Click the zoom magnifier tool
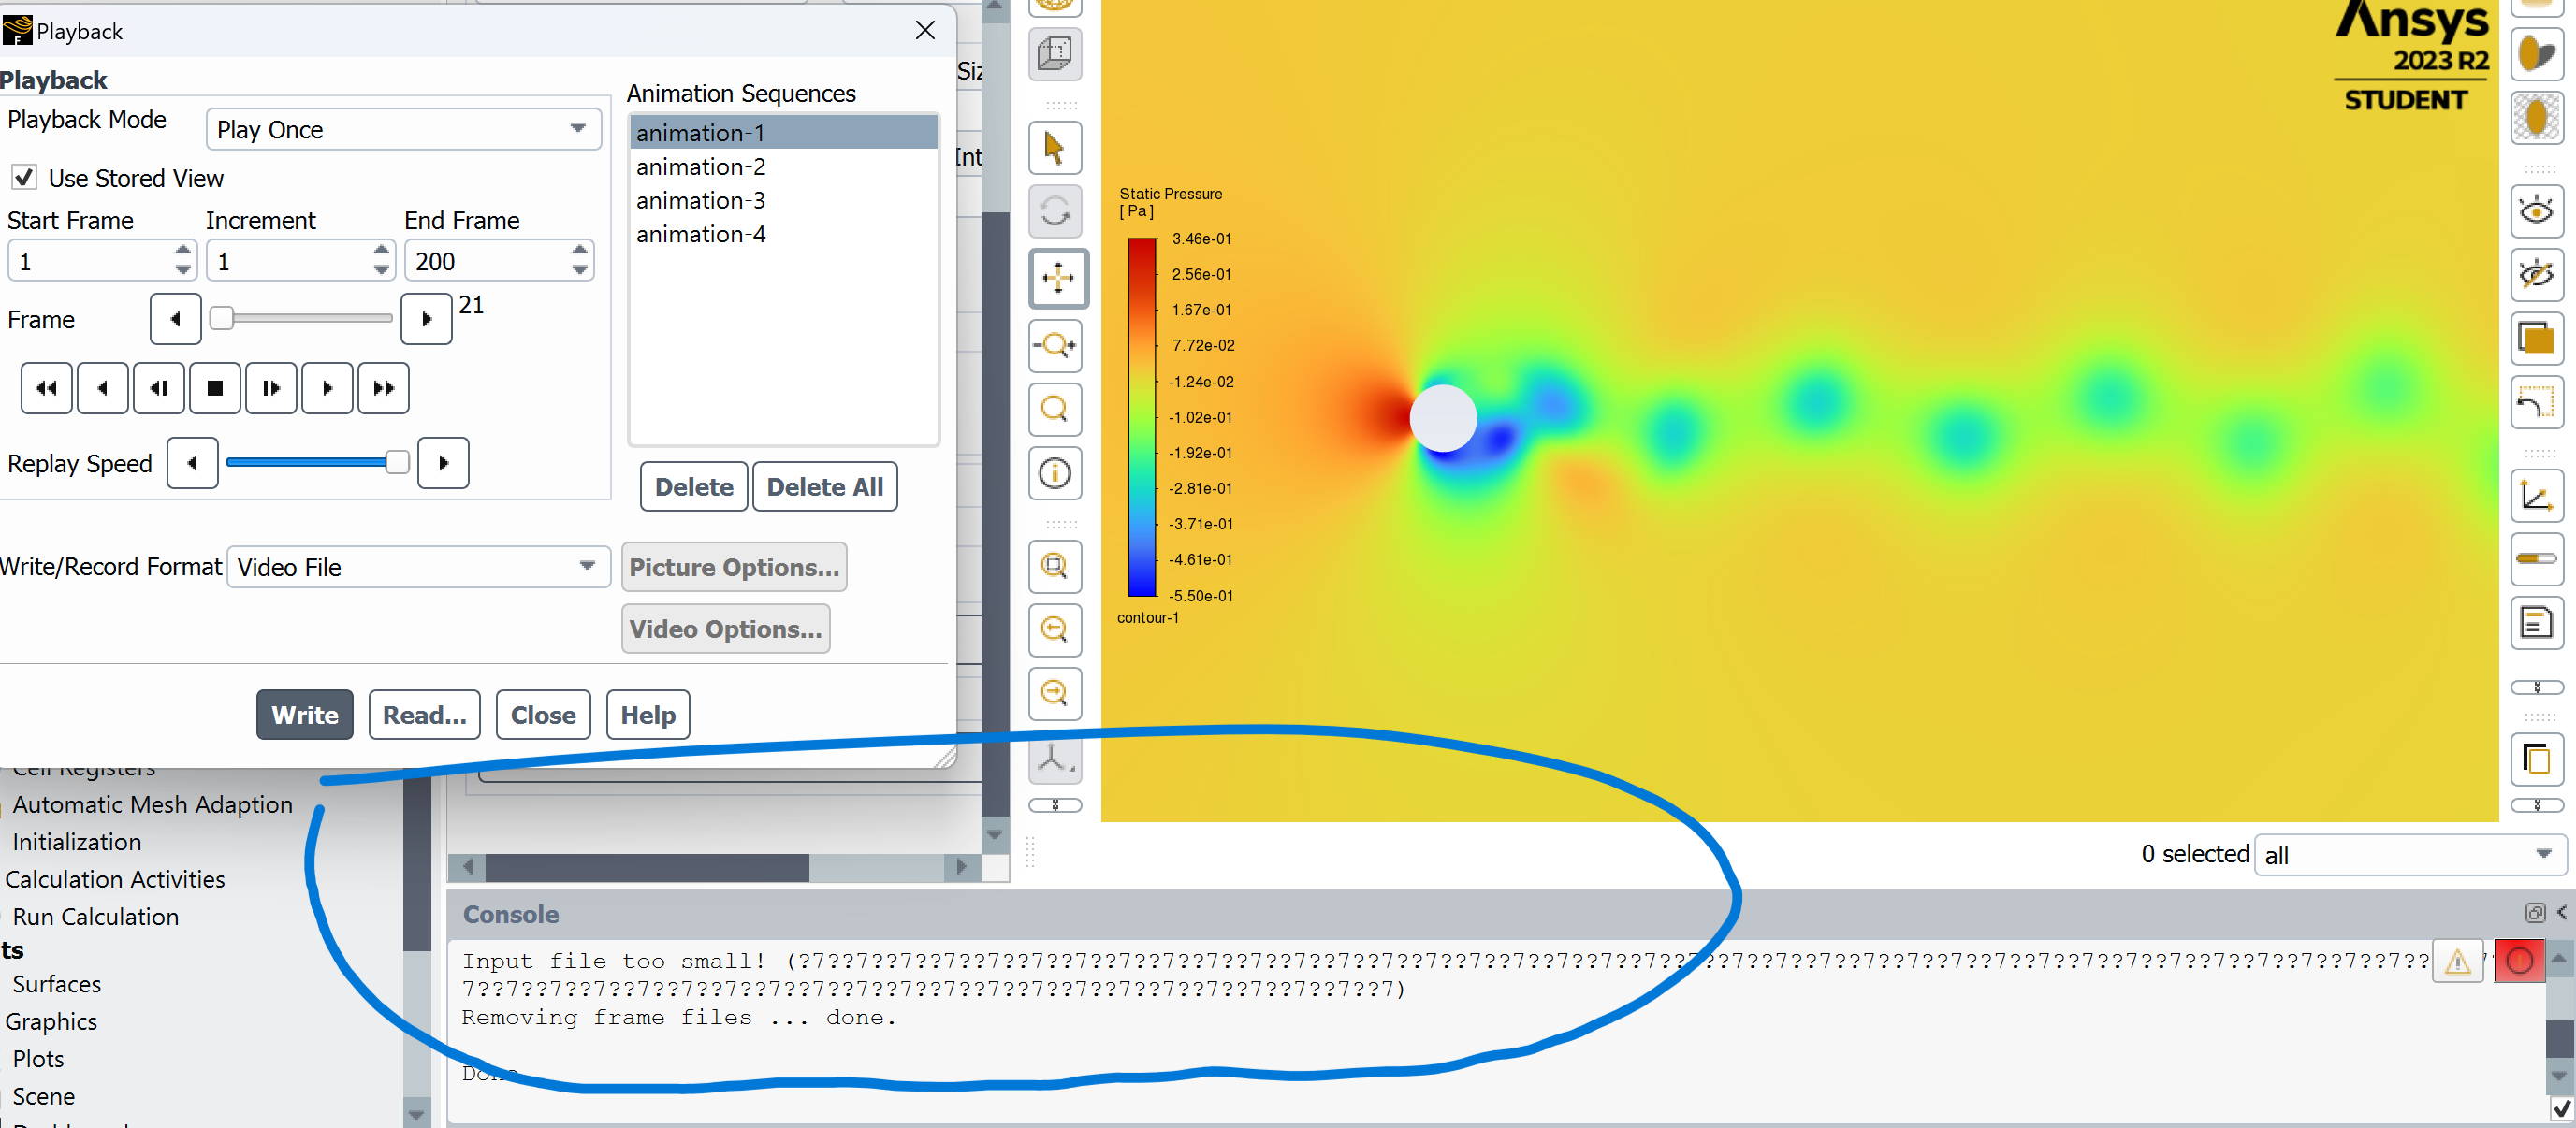The image size is (2576, 1128). tap(1054, 408)
